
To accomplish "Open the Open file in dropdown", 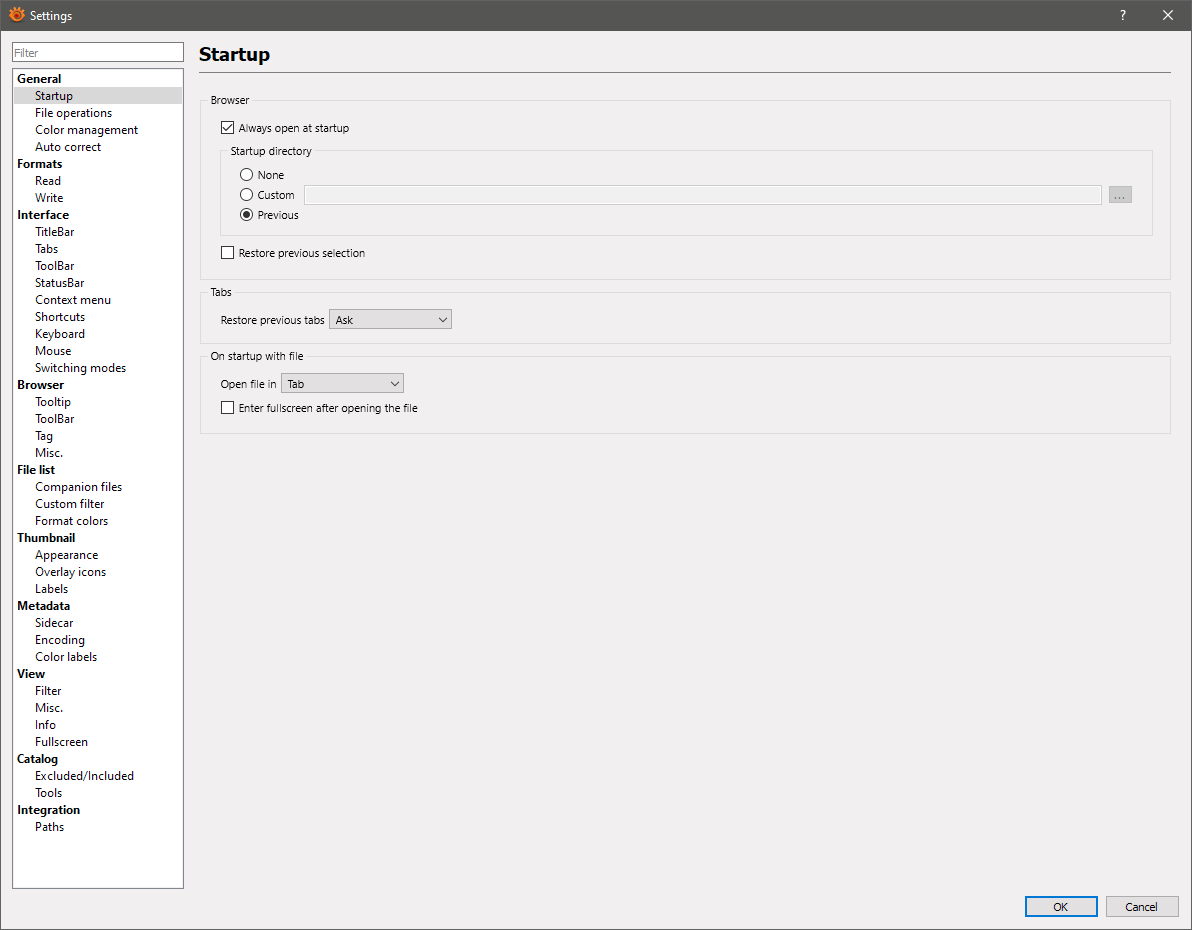I will (x=342, y=383).
